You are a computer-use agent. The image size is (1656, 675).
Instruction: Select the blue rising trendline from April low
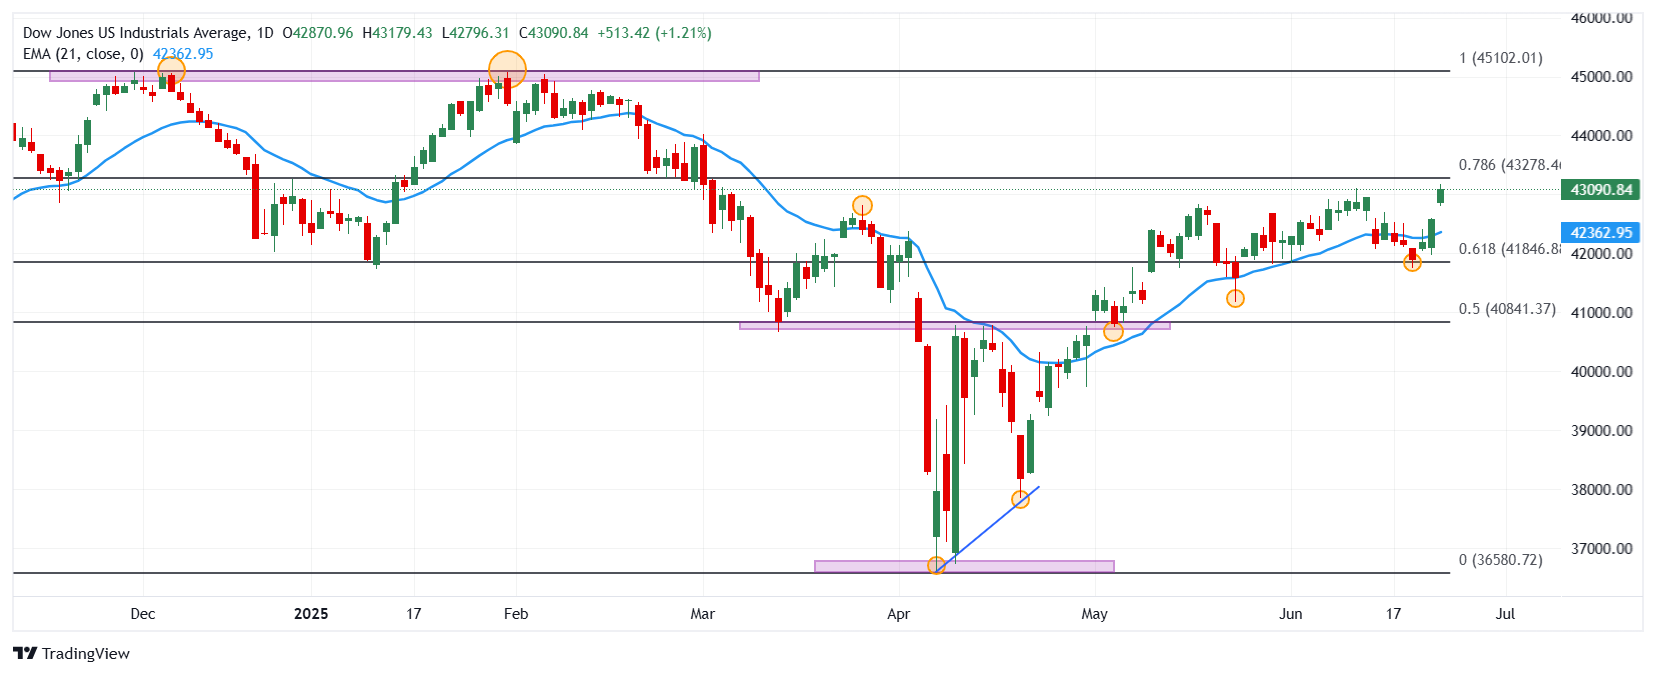click(x=988, y=528)
